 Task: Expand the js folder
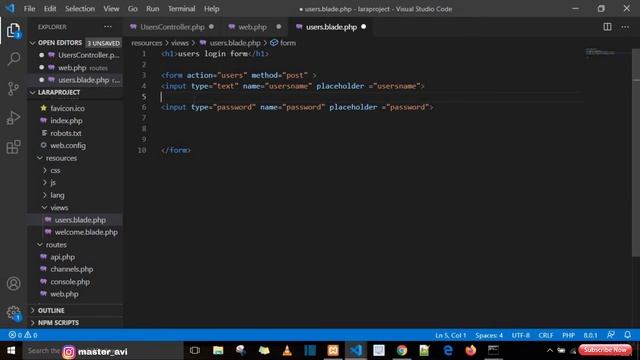(45, 182)
